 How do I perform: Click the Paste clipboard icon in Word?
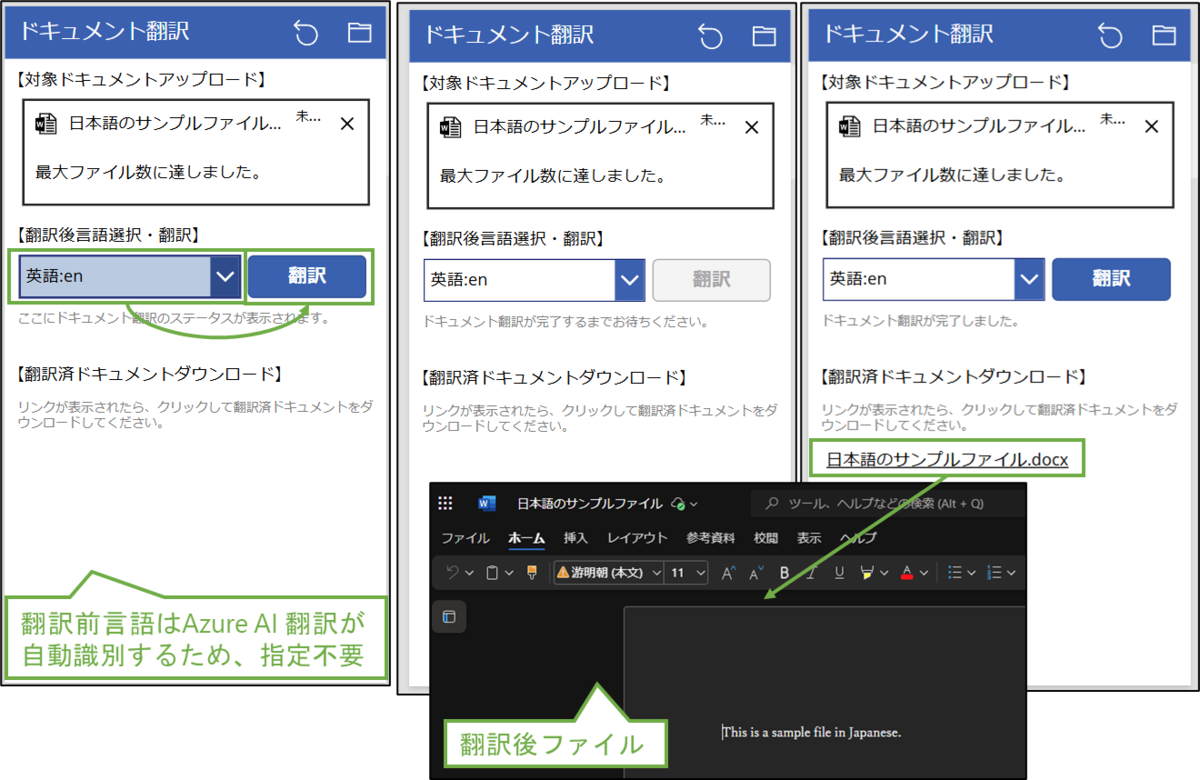click(492, 573)
